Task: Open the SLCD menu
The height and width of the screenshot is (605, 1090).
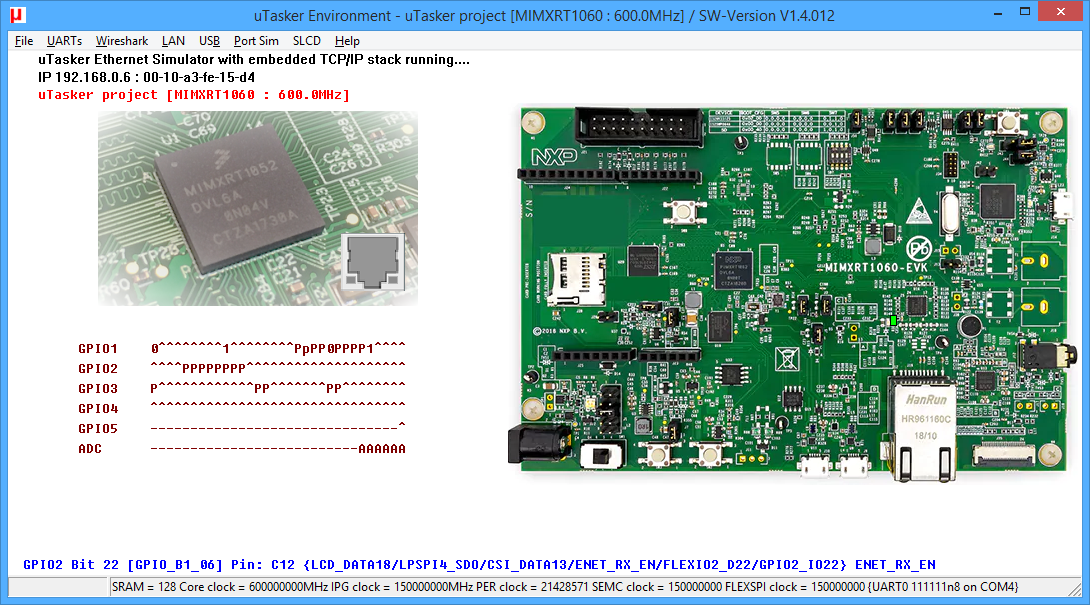Action: pyautogui.click(x=307, y=41)
